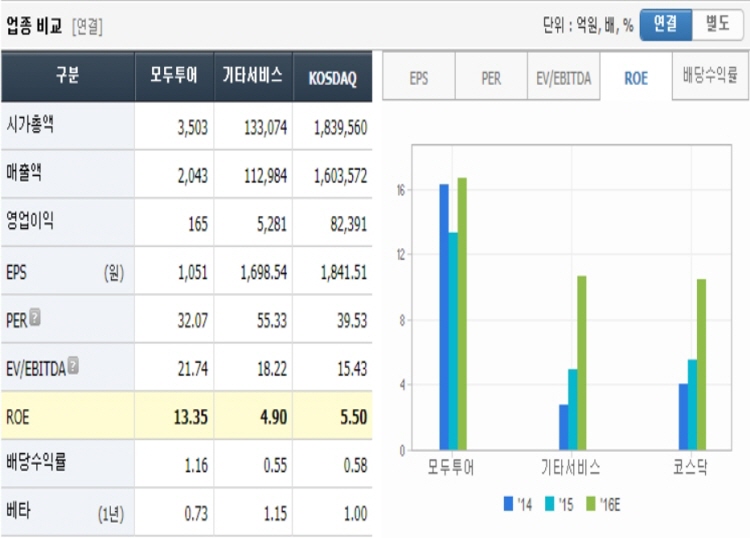Switch to the 별도 separate view
Screen dimensions: 750x538
[x=717, y=24]
